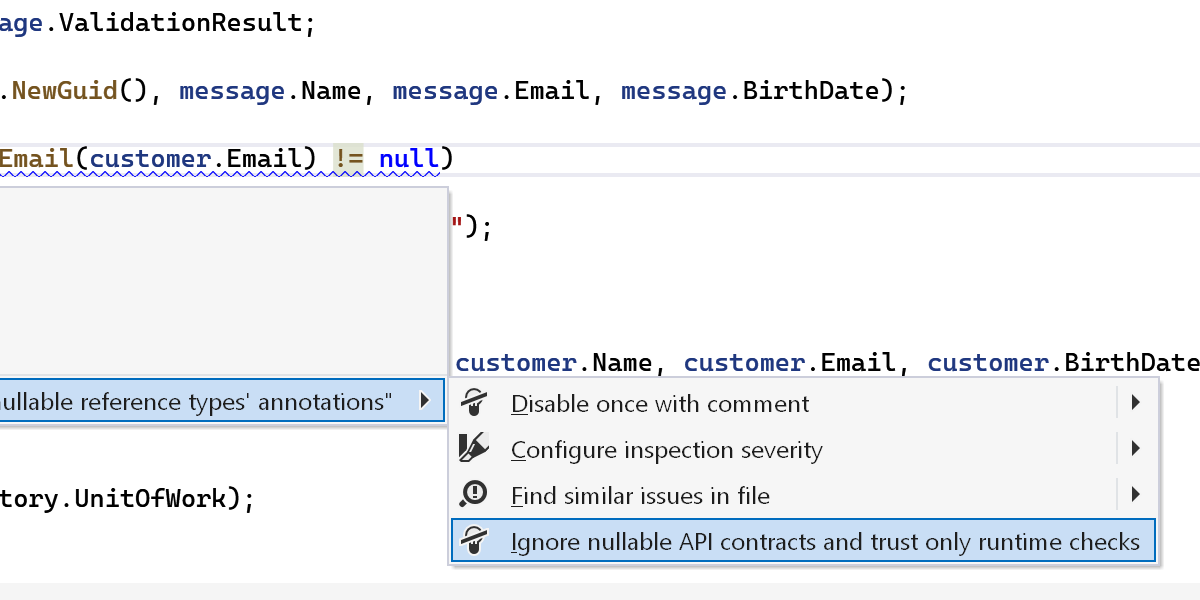Click the icon beside Ignore nullable API contracts
The image size is (1200, 600).
click(x=473, y=541)
